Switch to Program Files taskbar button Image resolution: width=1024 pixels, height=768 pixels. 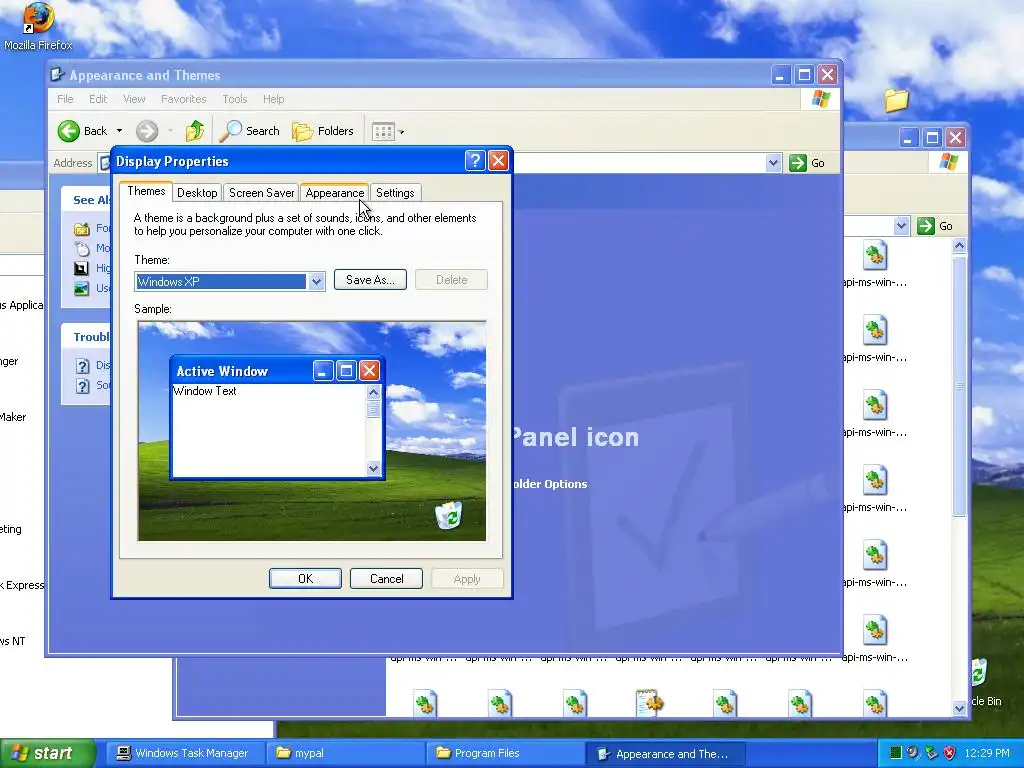(x=505, y=753)
